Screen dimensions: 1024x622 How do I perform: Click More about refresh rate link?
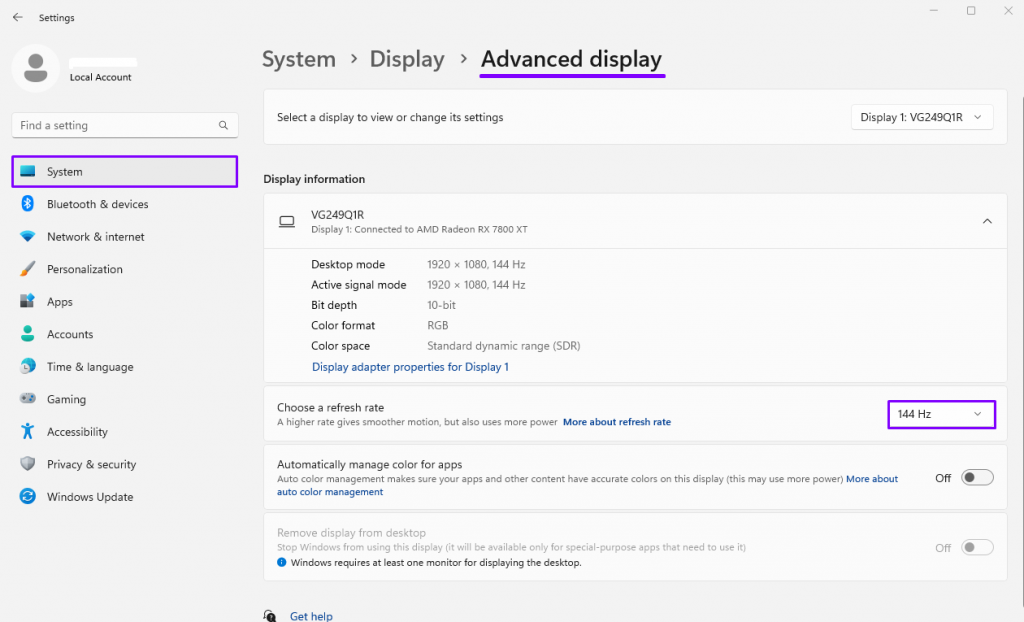pyautogui.click(x=616, y=422)
